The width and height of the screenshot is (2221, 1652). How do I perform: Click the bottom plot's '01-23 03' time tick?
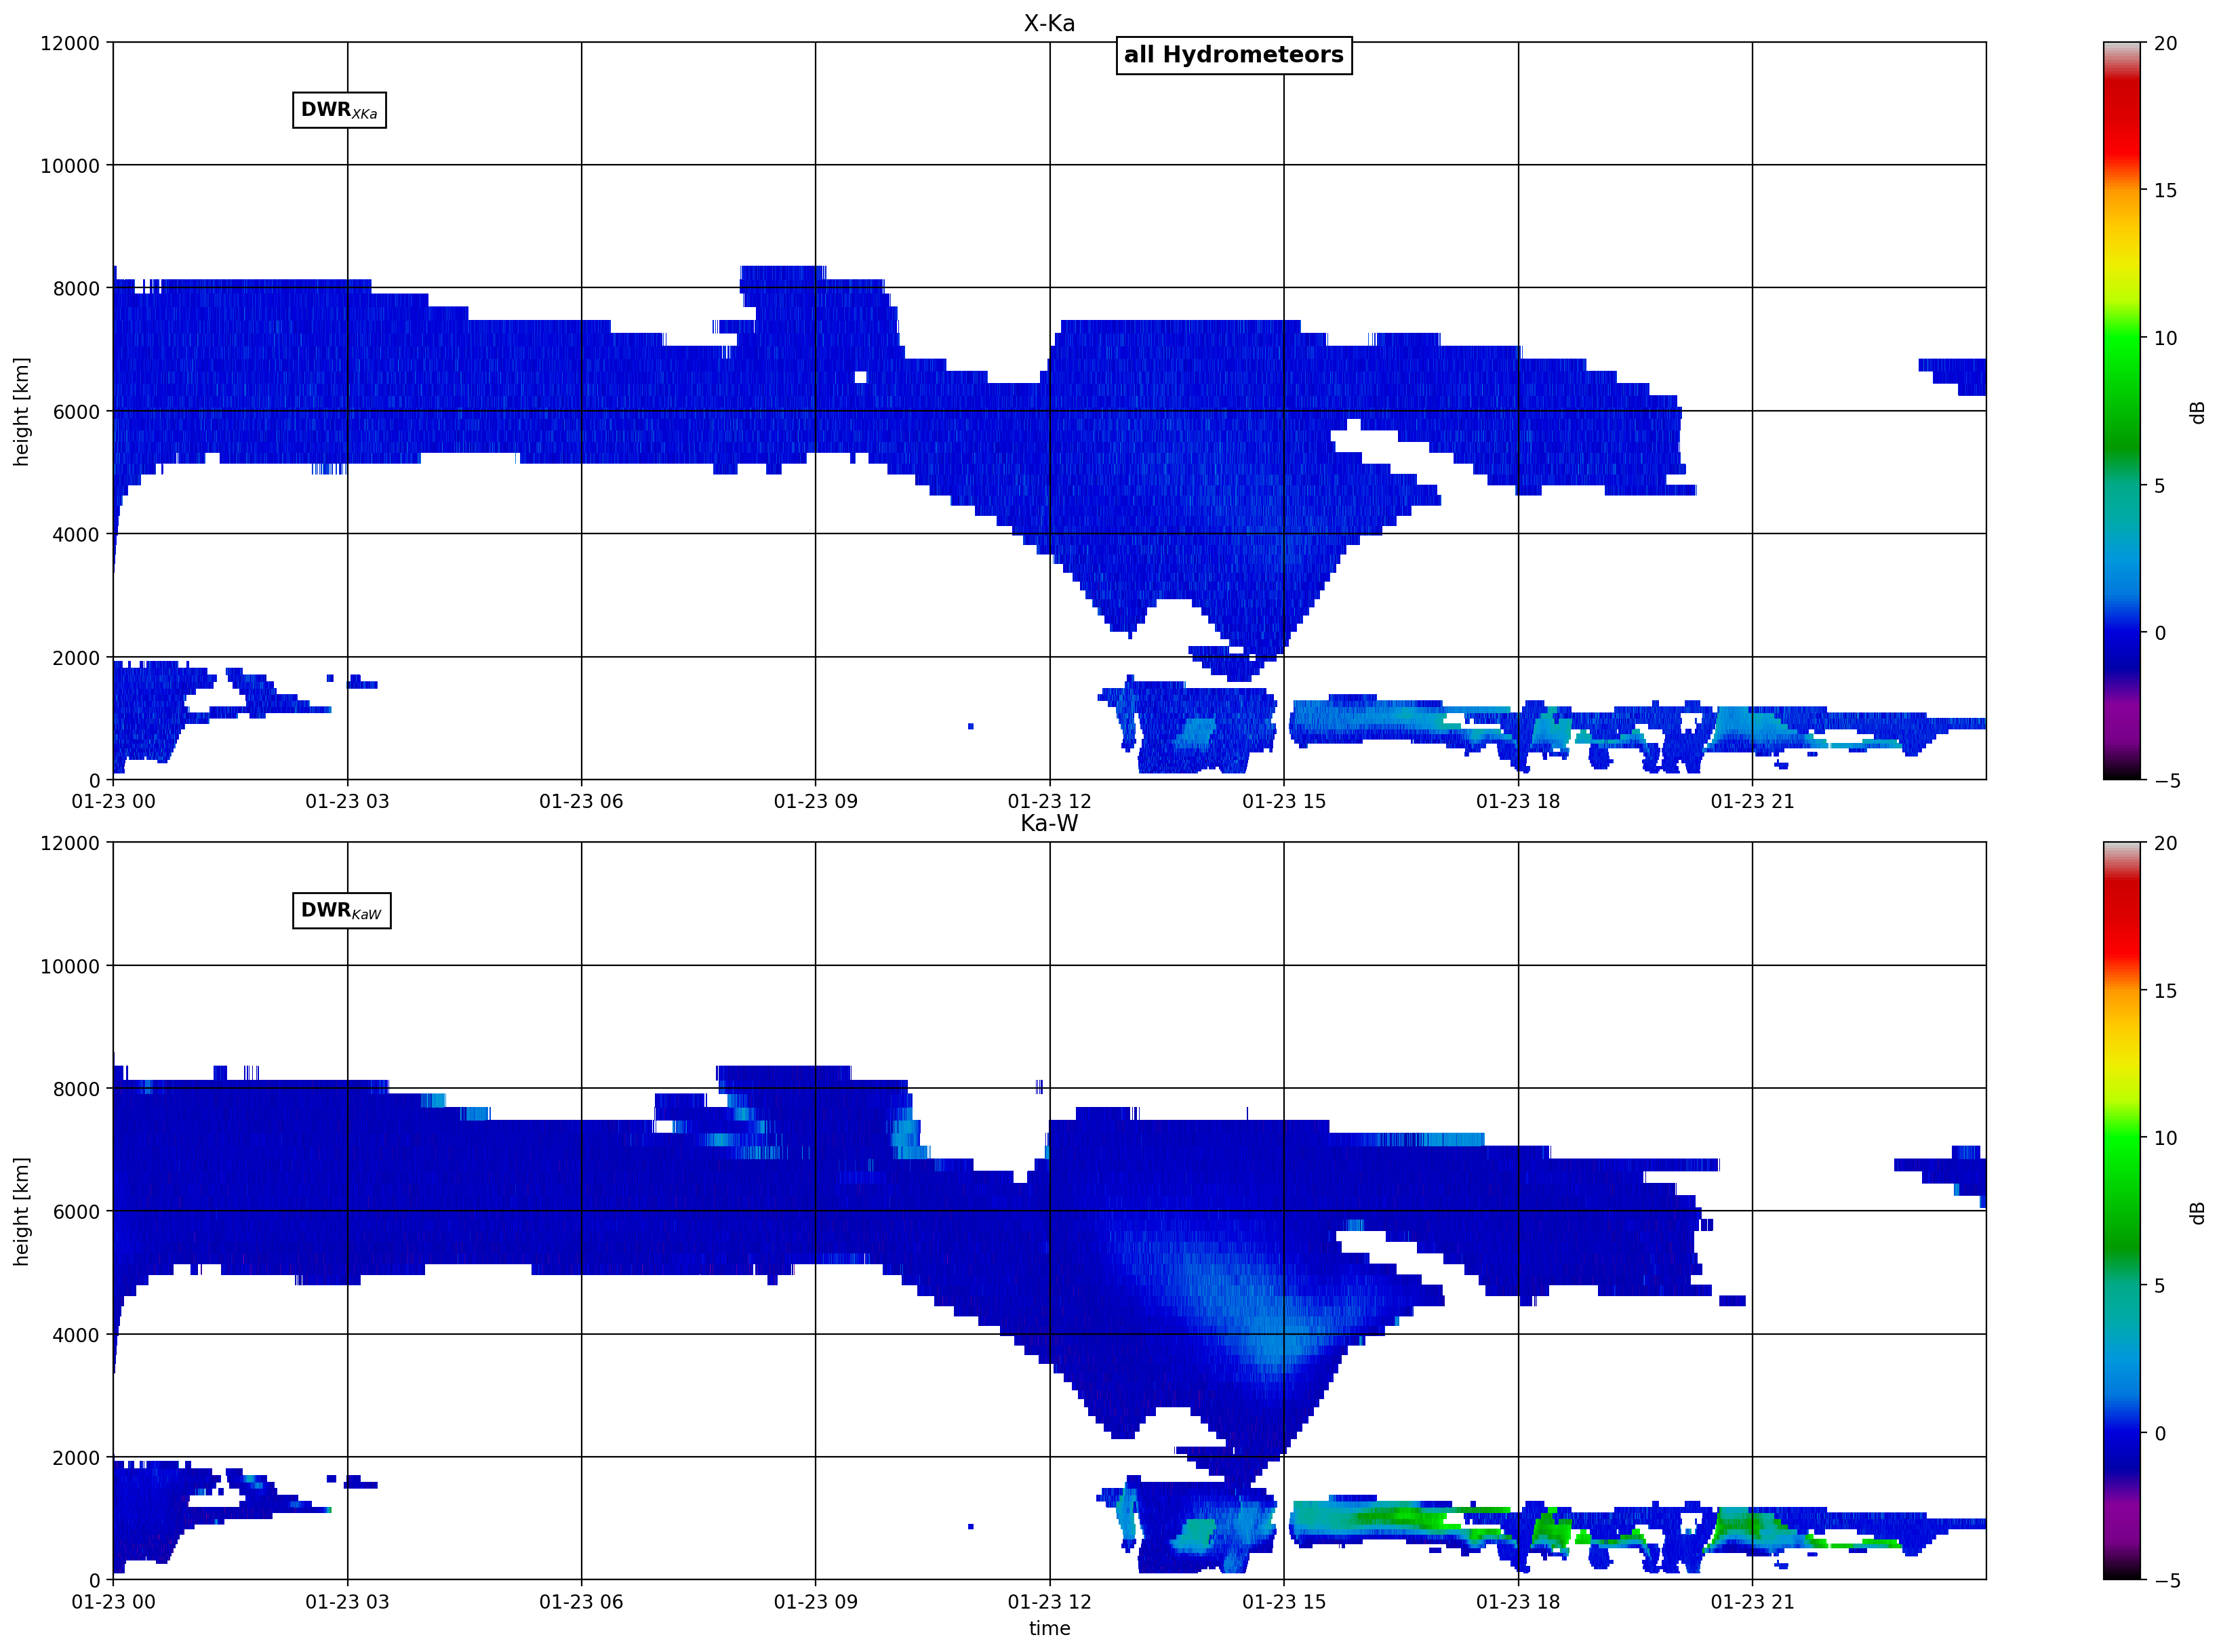347,1601
